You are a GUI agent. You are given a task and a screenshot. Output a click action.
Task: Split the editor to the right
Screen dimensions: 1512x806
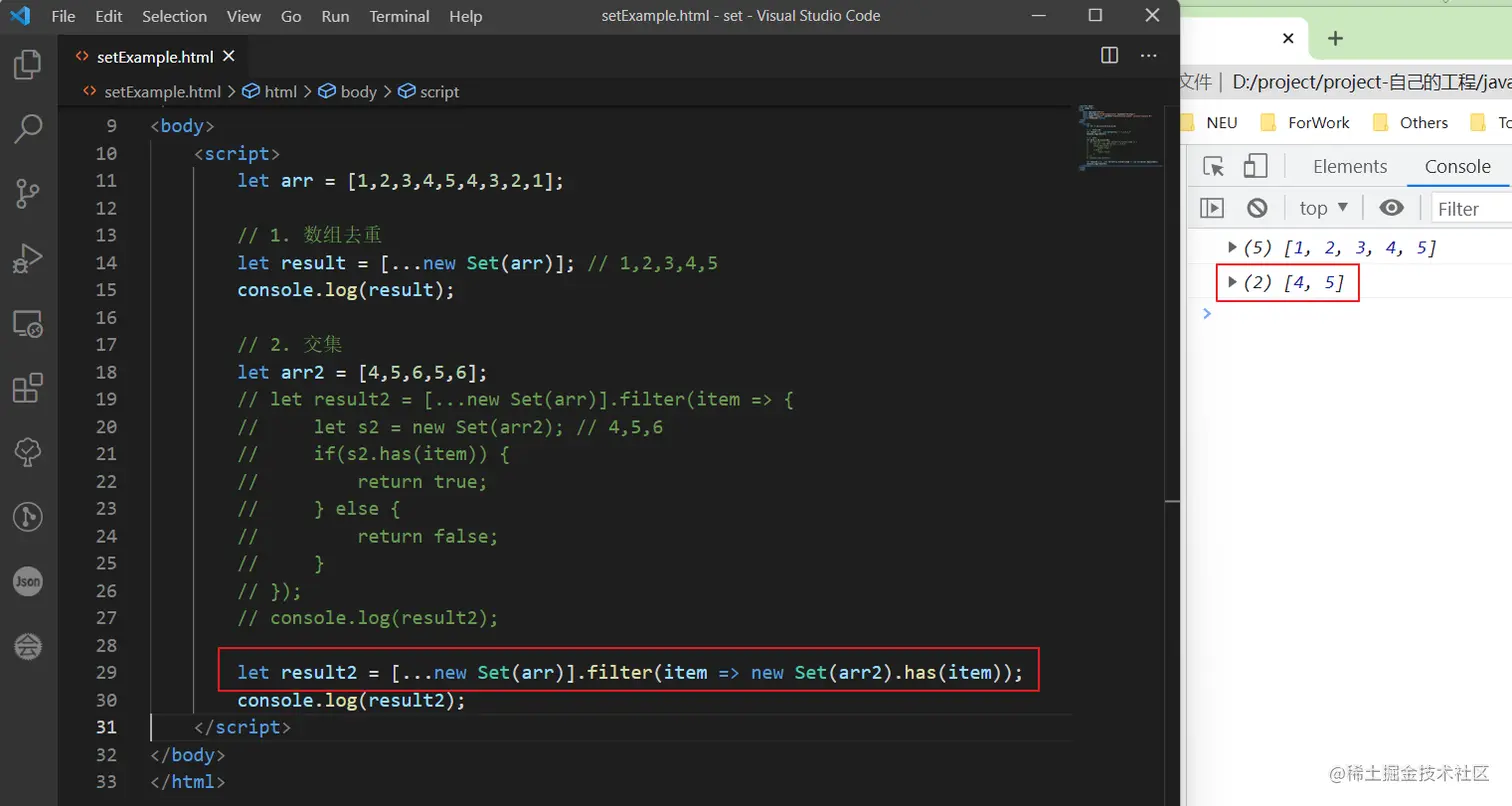(x=1109, y=55)
